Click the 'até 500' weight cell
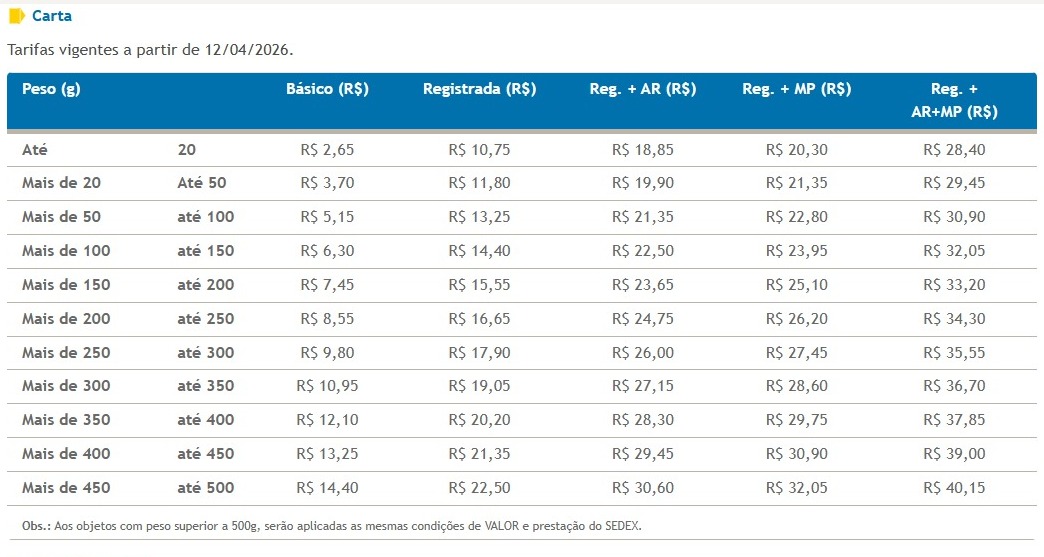This screenshot has width=1044, height=557. [x=206, y=488]
